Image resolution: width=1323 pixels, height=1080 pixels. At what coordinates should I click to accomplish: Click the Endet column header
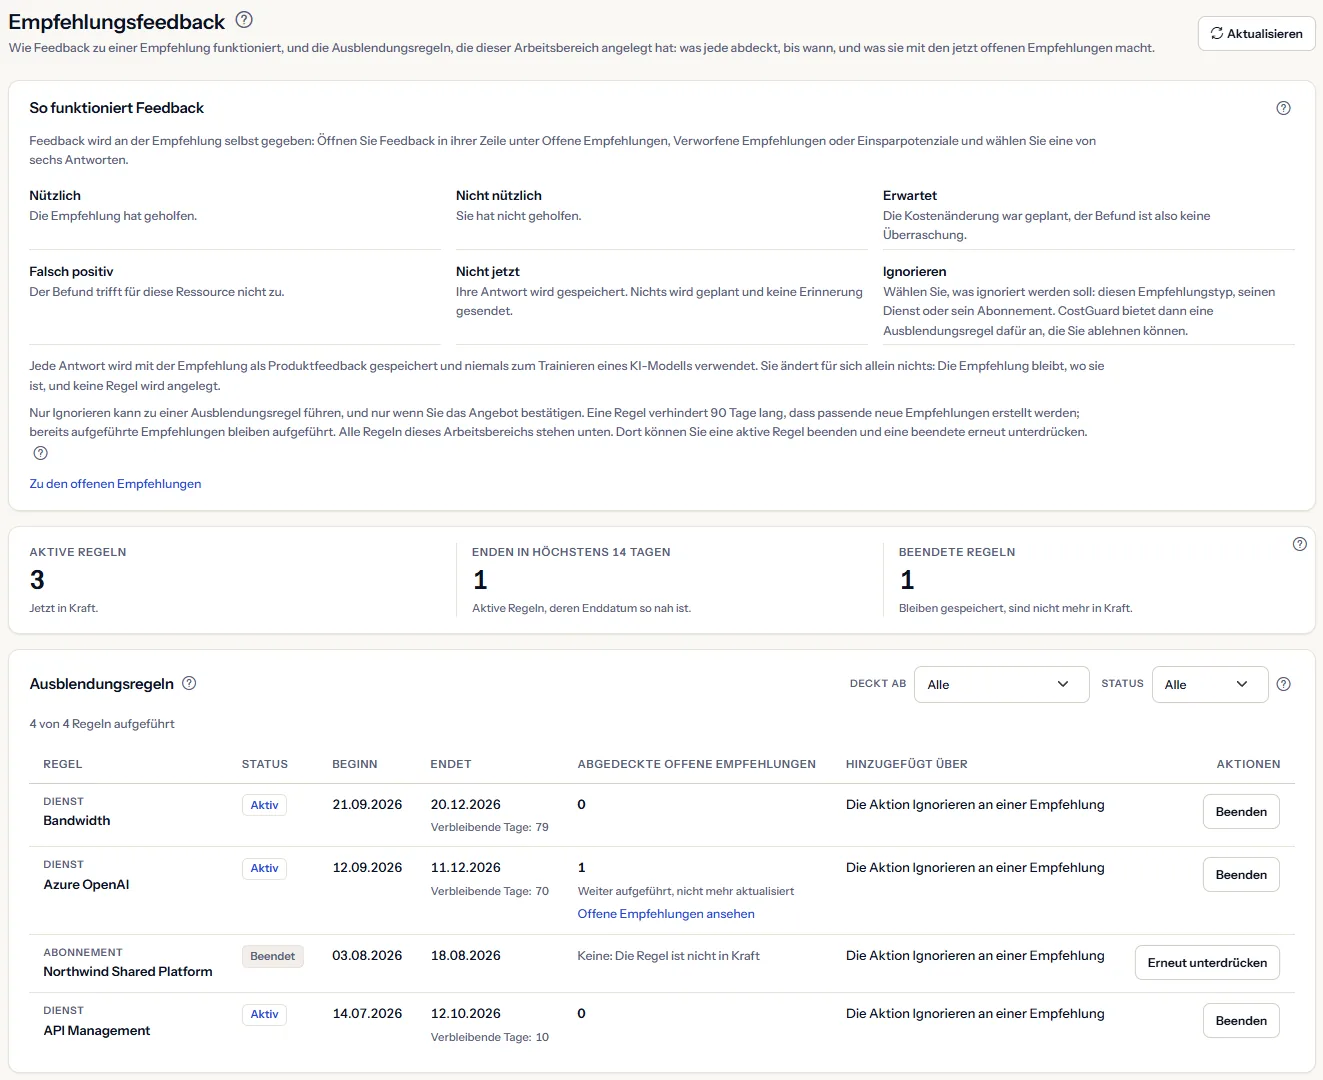click(451, 764)
